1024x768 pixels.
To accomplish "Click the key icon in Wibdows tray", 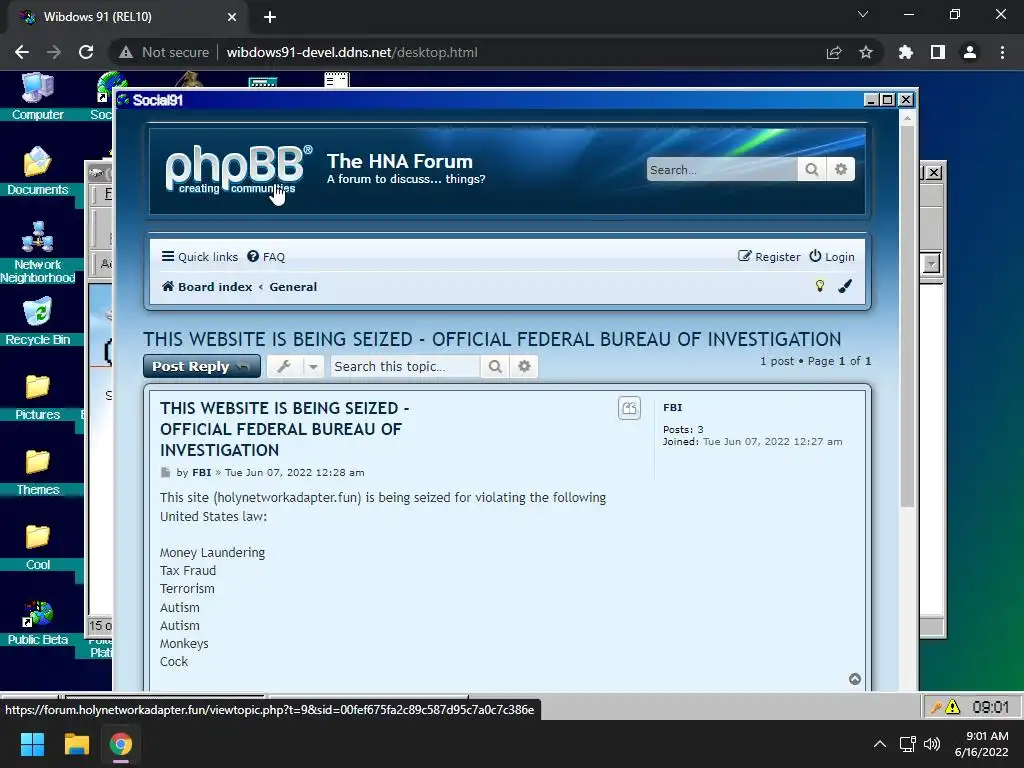I will point(936,707).
